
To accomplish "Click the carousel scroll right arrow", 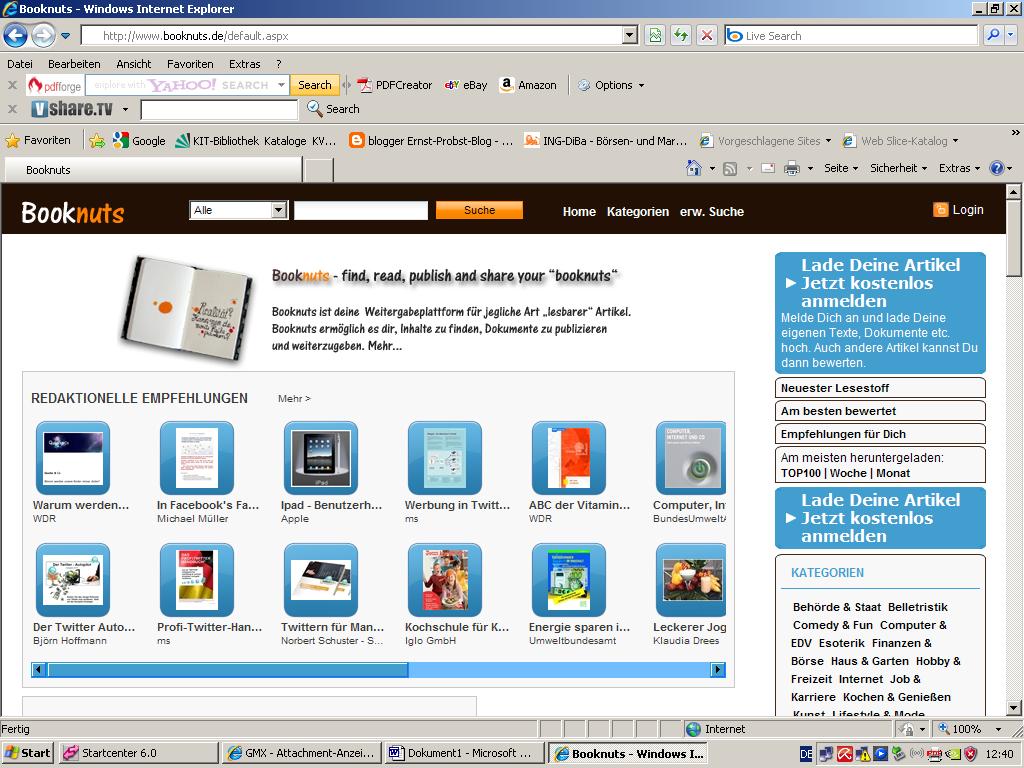I will [x=718, y=669].
